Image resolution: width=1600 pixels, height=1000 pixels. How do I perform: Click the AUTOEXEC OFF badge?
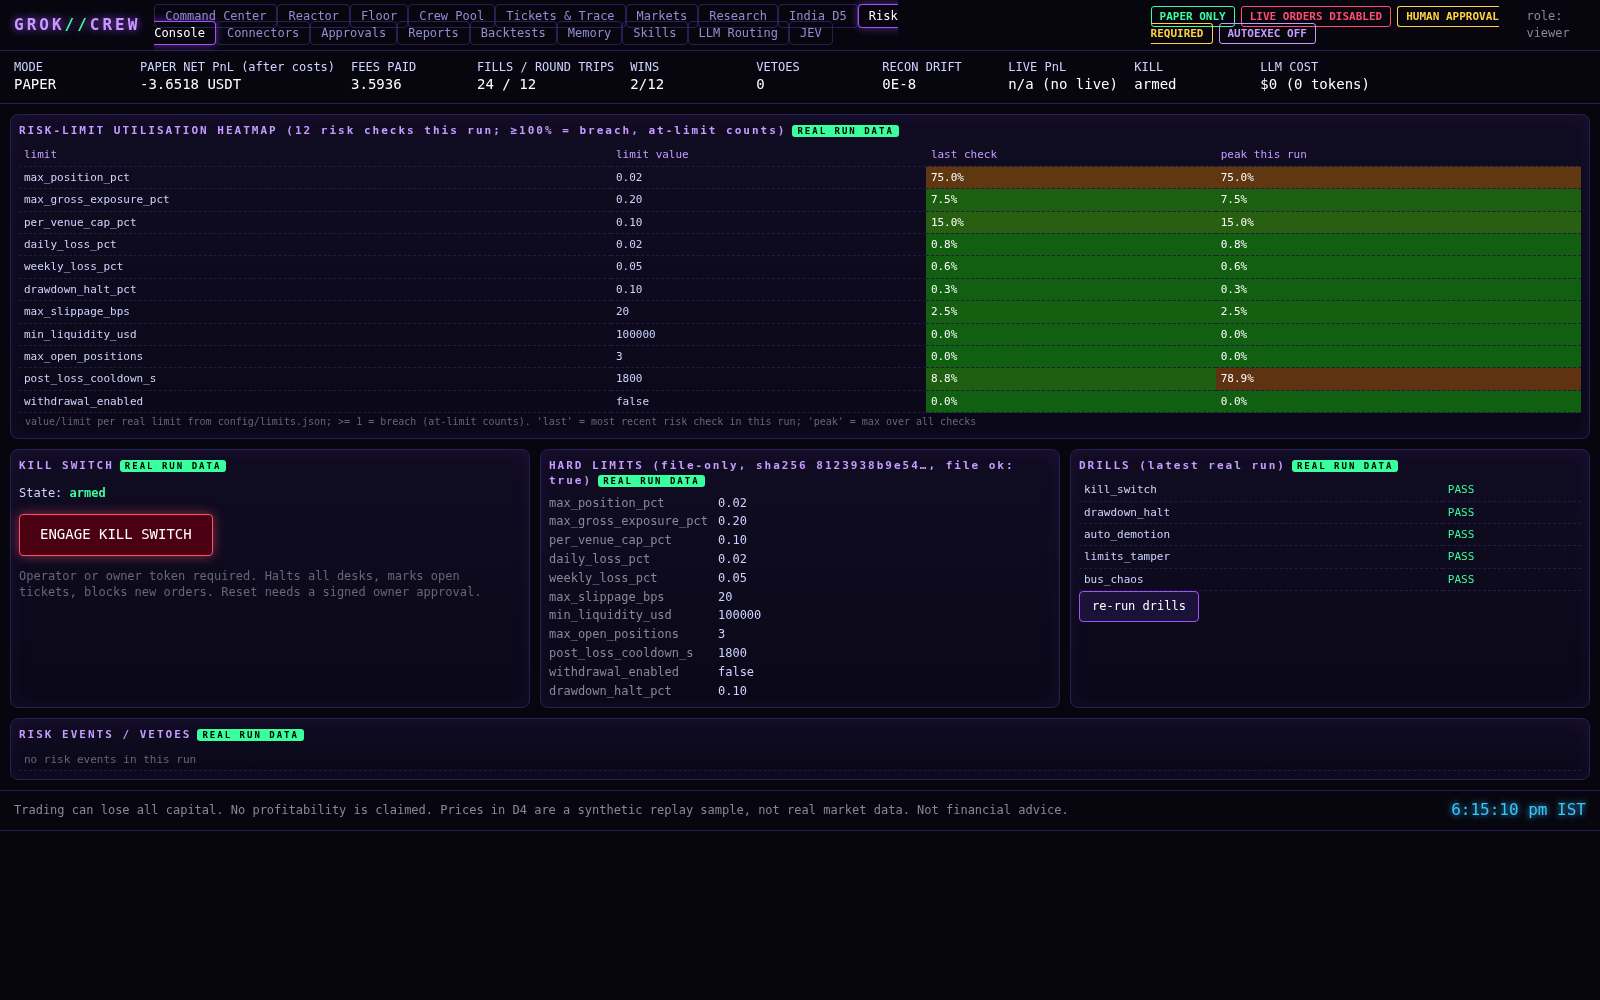coord(1267,34)
